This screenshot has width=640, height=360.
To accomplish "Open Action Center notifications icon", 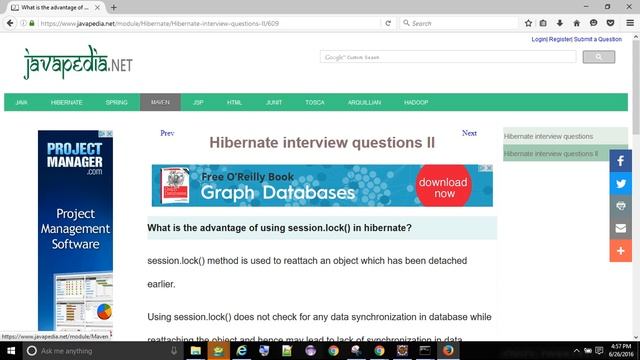I will tap(599, 351).
